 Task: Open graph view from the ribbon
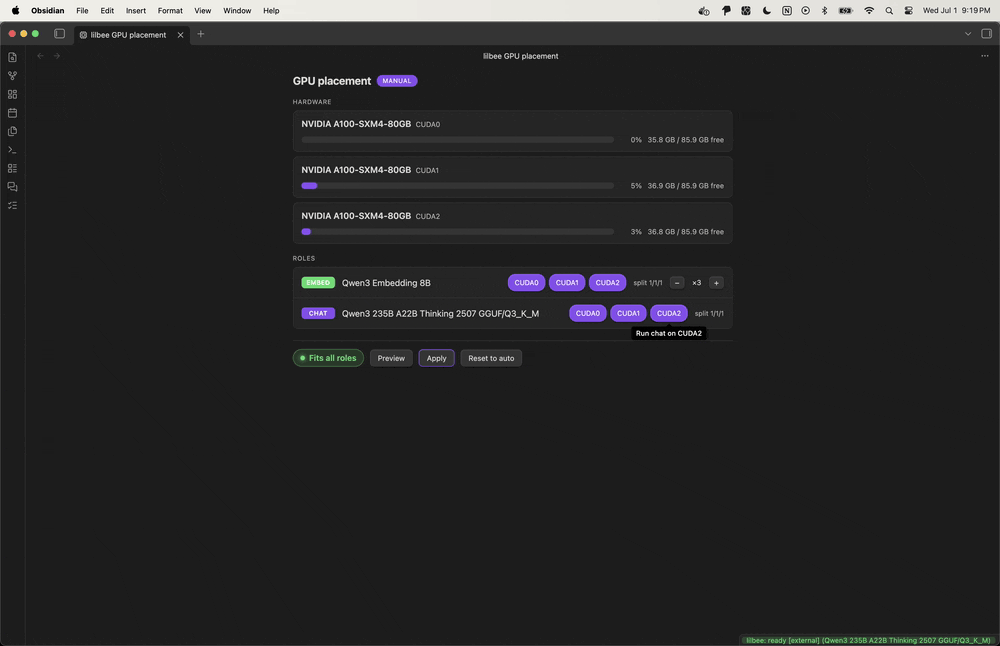point(12,76)
